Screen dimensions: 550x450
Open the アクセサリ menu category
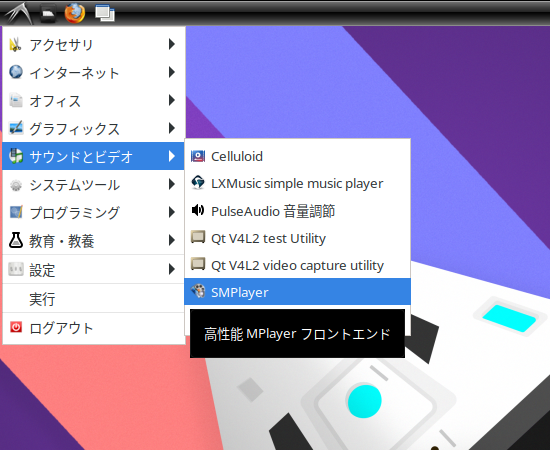pyautogui.click(x=93, y=45)
